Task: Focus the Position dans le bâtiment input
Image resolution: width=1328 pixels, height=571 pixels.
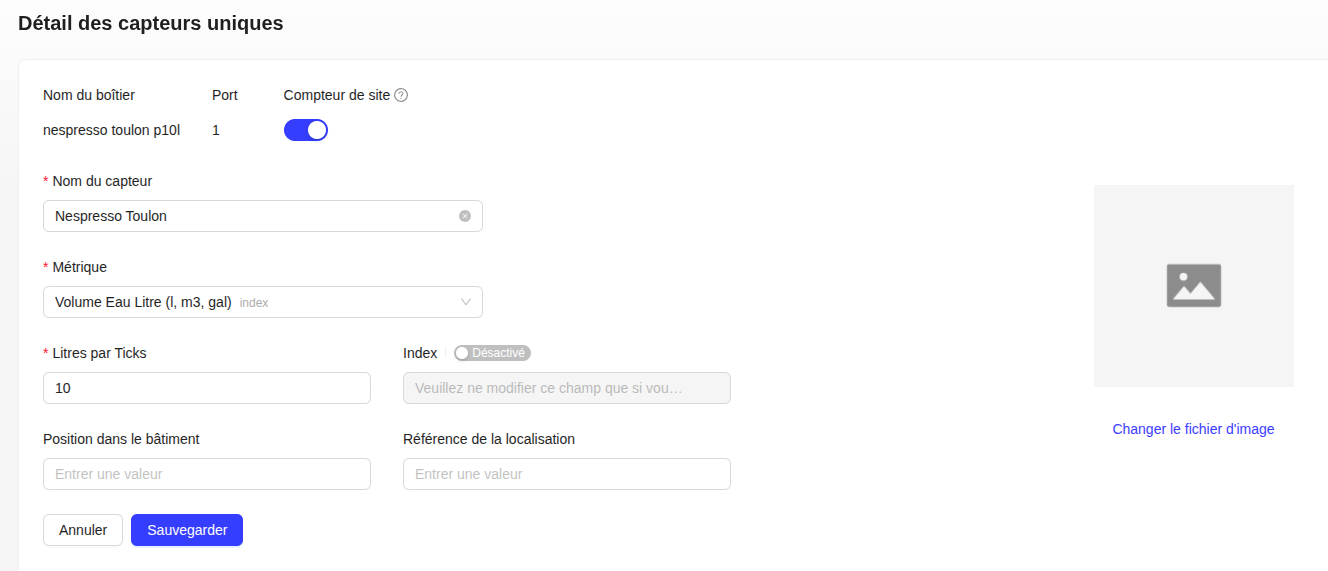Action: [x=207, y=474]
